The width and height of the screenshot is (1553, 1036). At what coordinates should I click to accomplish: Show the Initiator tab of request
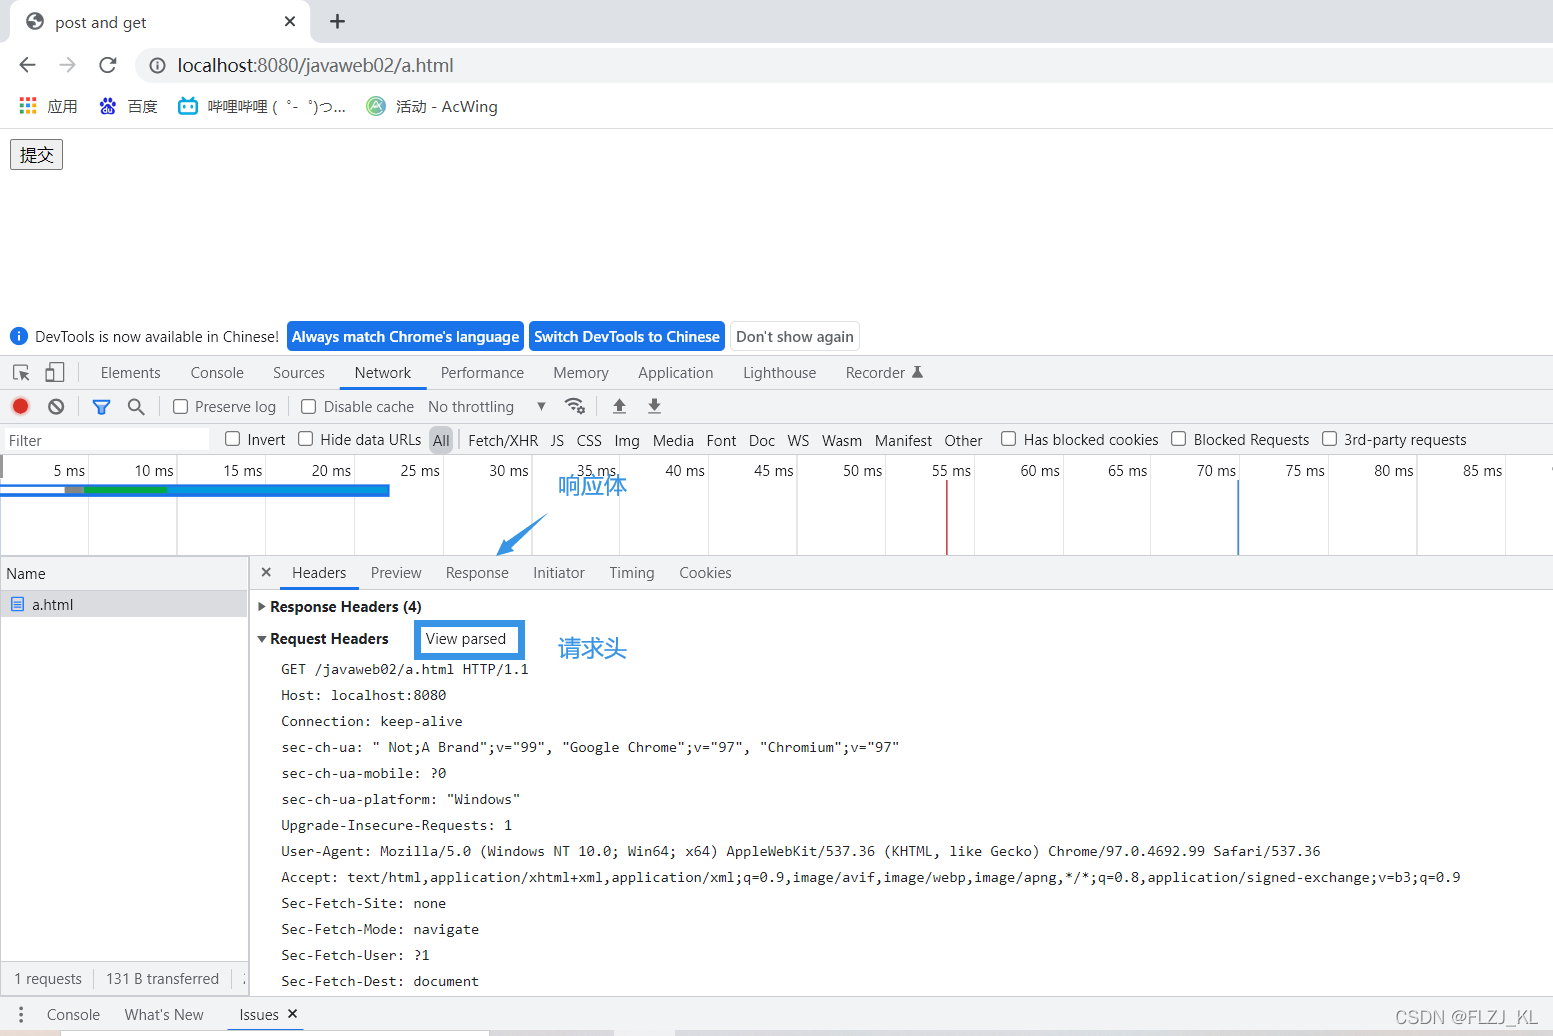coord(559,573)
